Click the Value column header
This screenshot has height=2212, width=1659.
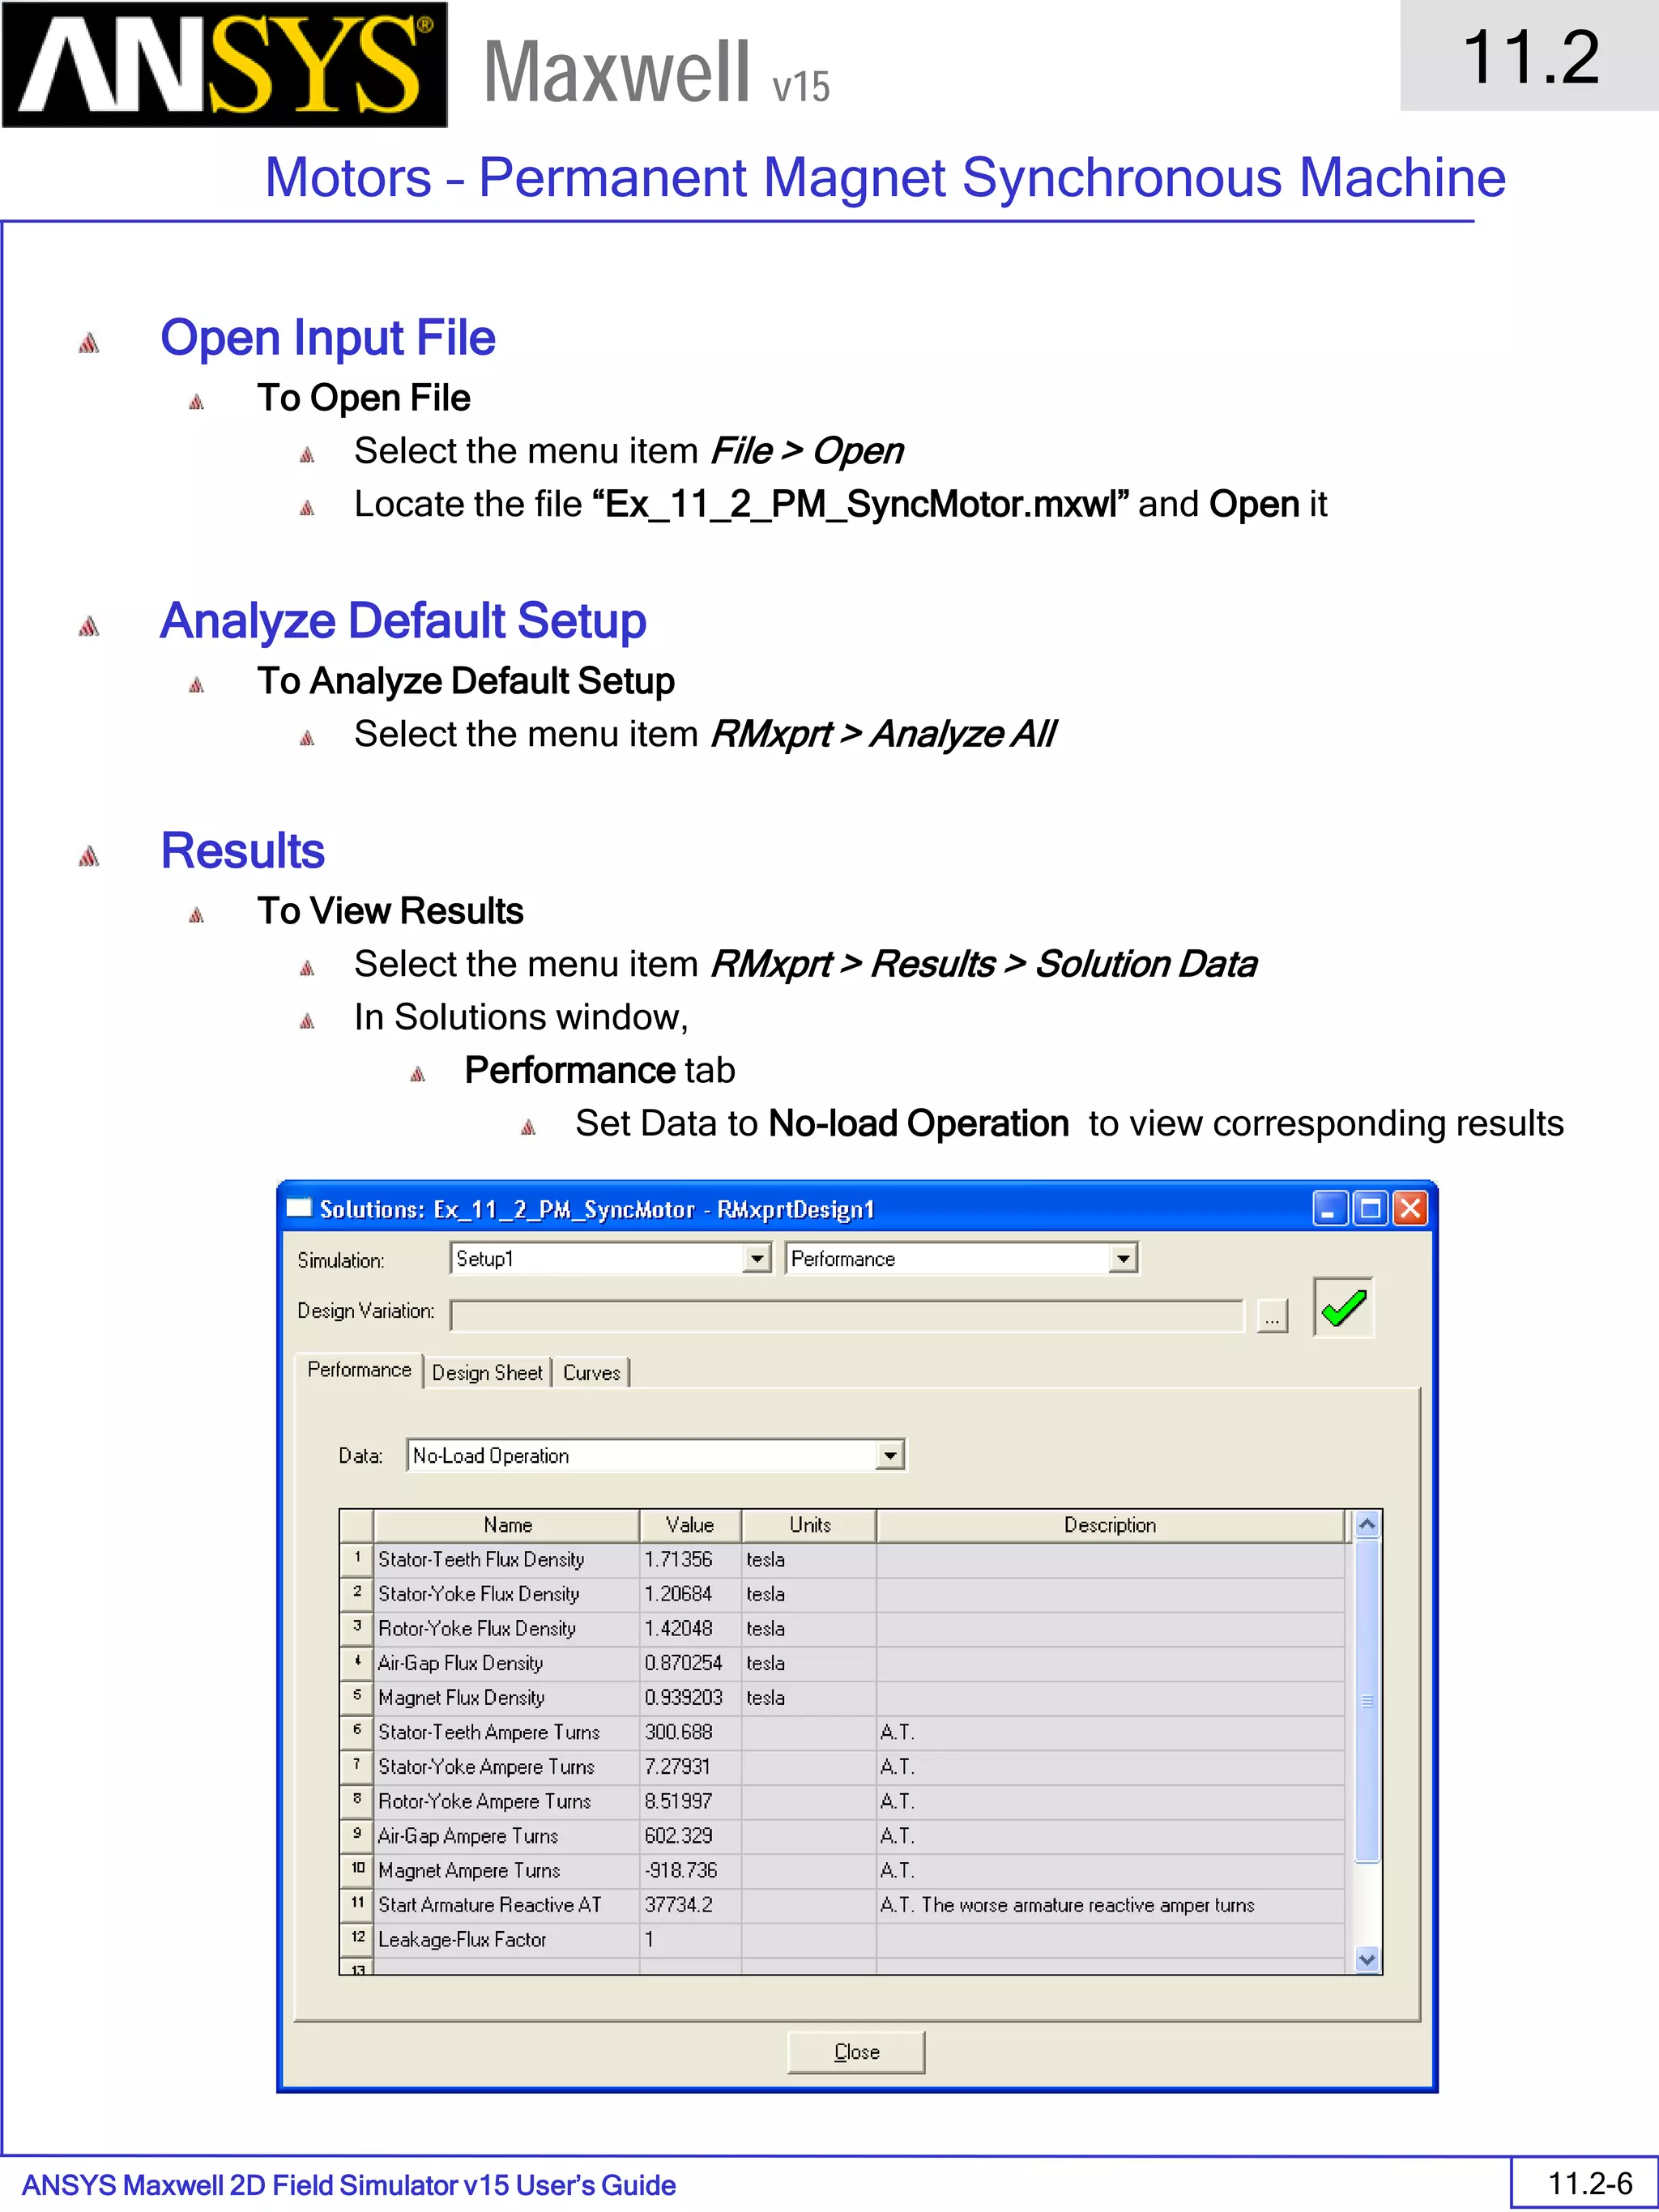pos(690,1525)
